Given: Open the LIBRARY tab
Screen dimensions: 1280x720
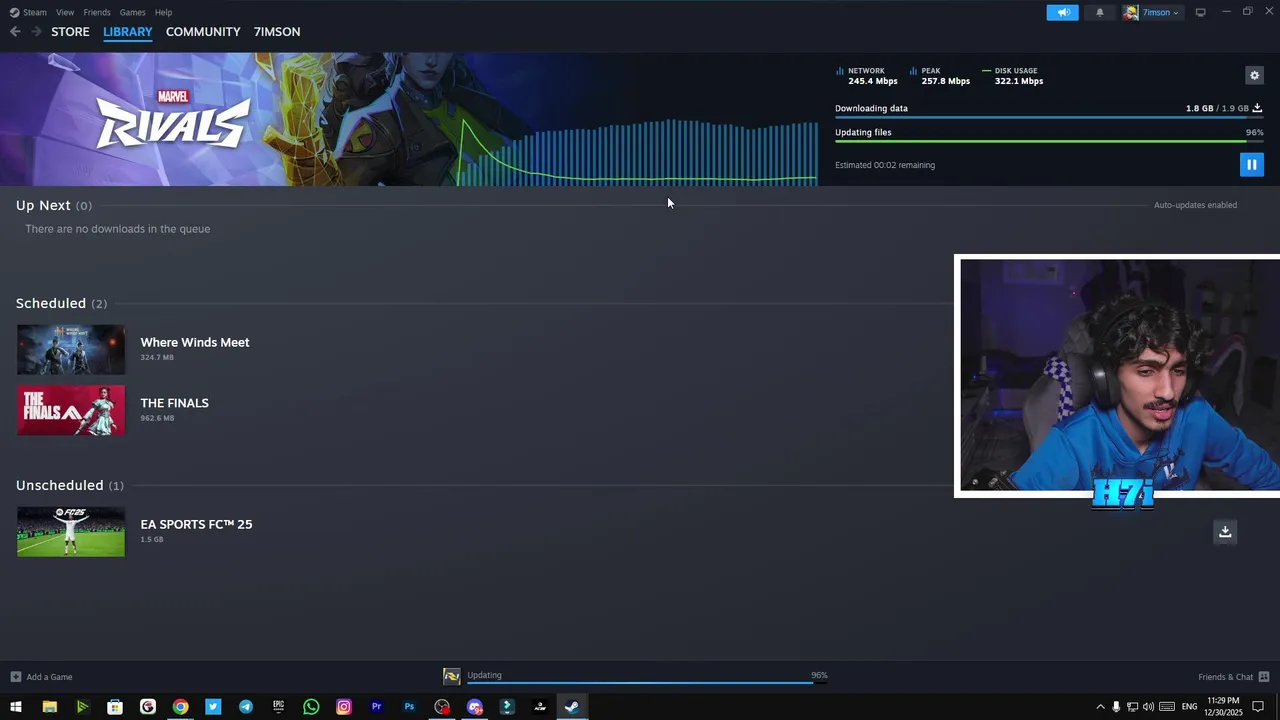Looking at the screenshot, I should pyautogui.click(x=128, y=32).
